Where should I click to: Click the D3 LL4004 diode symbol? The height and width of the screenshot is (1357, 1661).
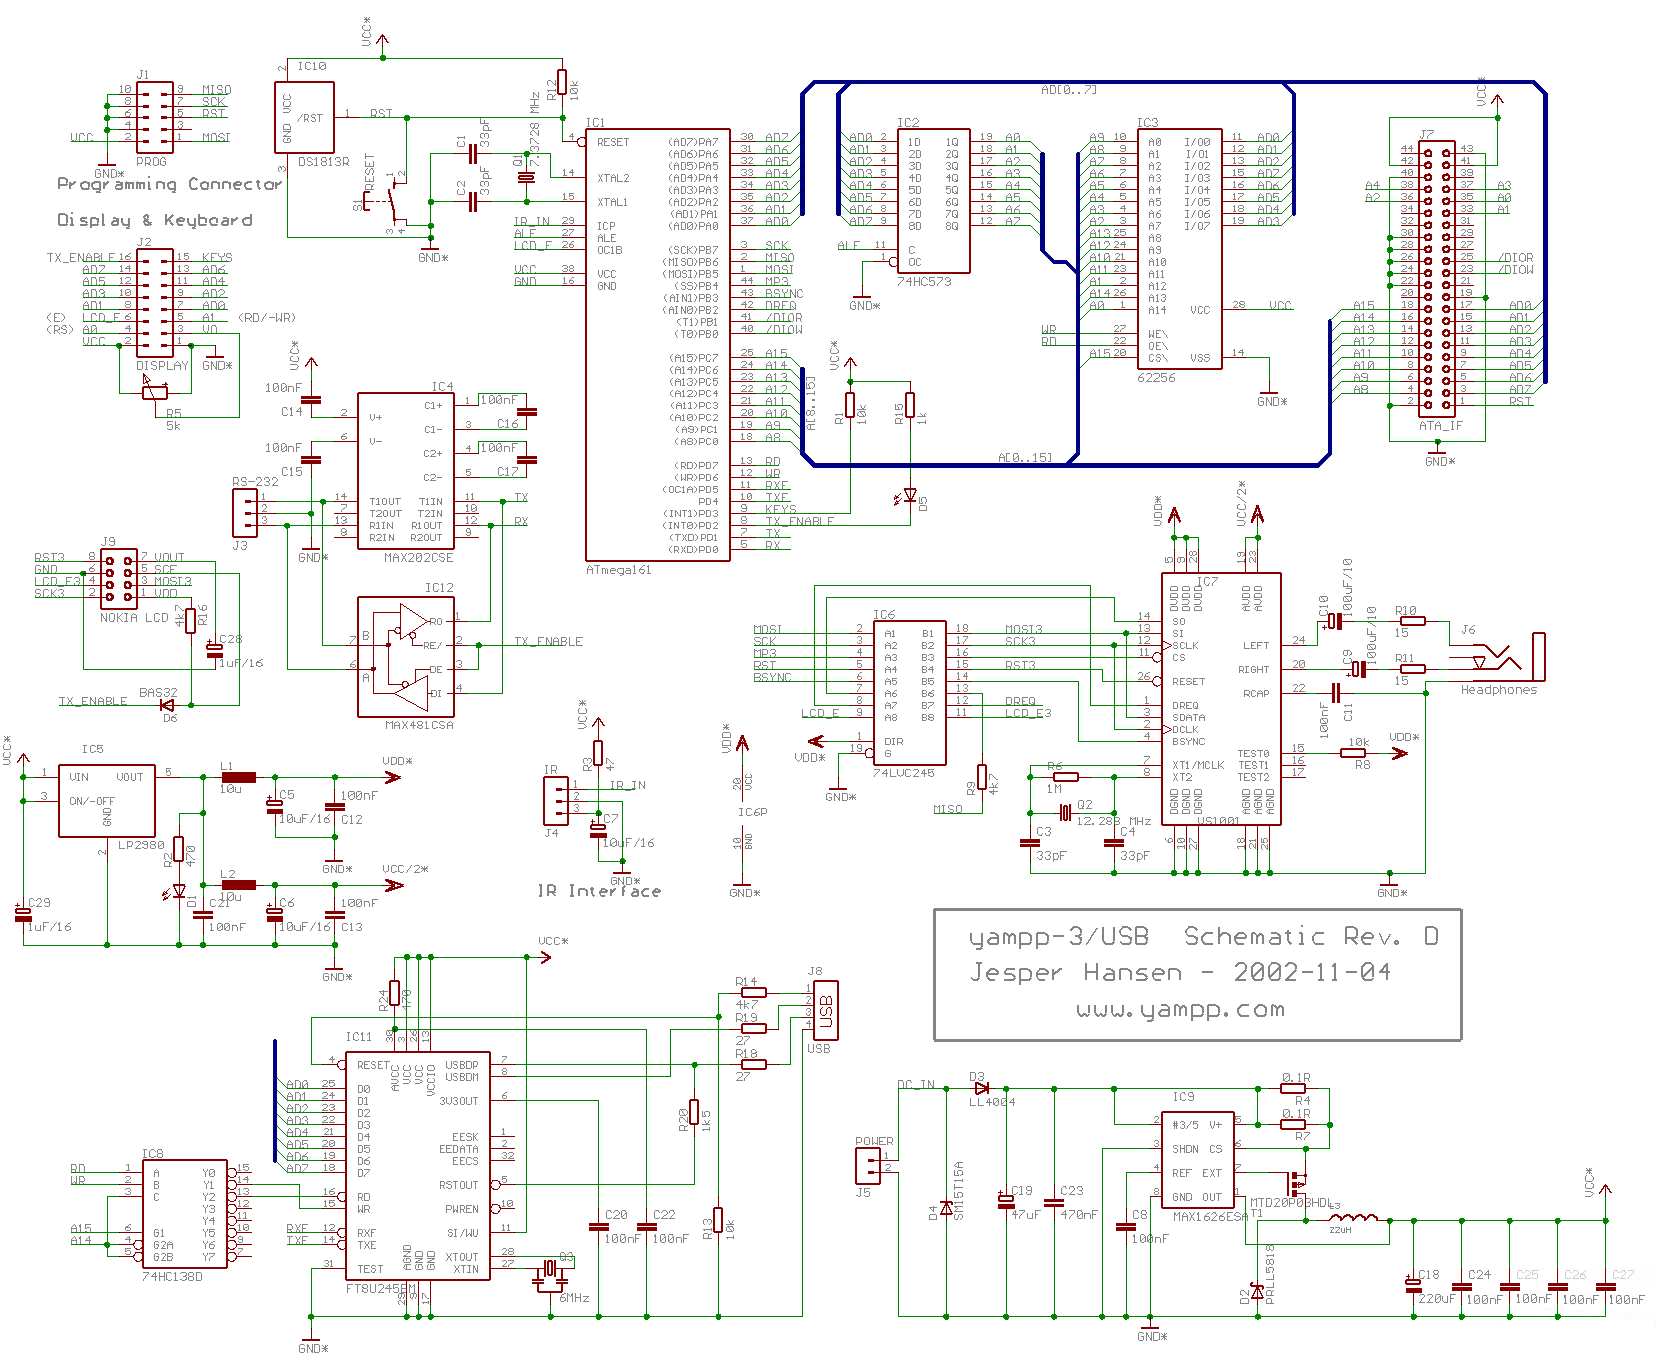(x=981, y=1088)
